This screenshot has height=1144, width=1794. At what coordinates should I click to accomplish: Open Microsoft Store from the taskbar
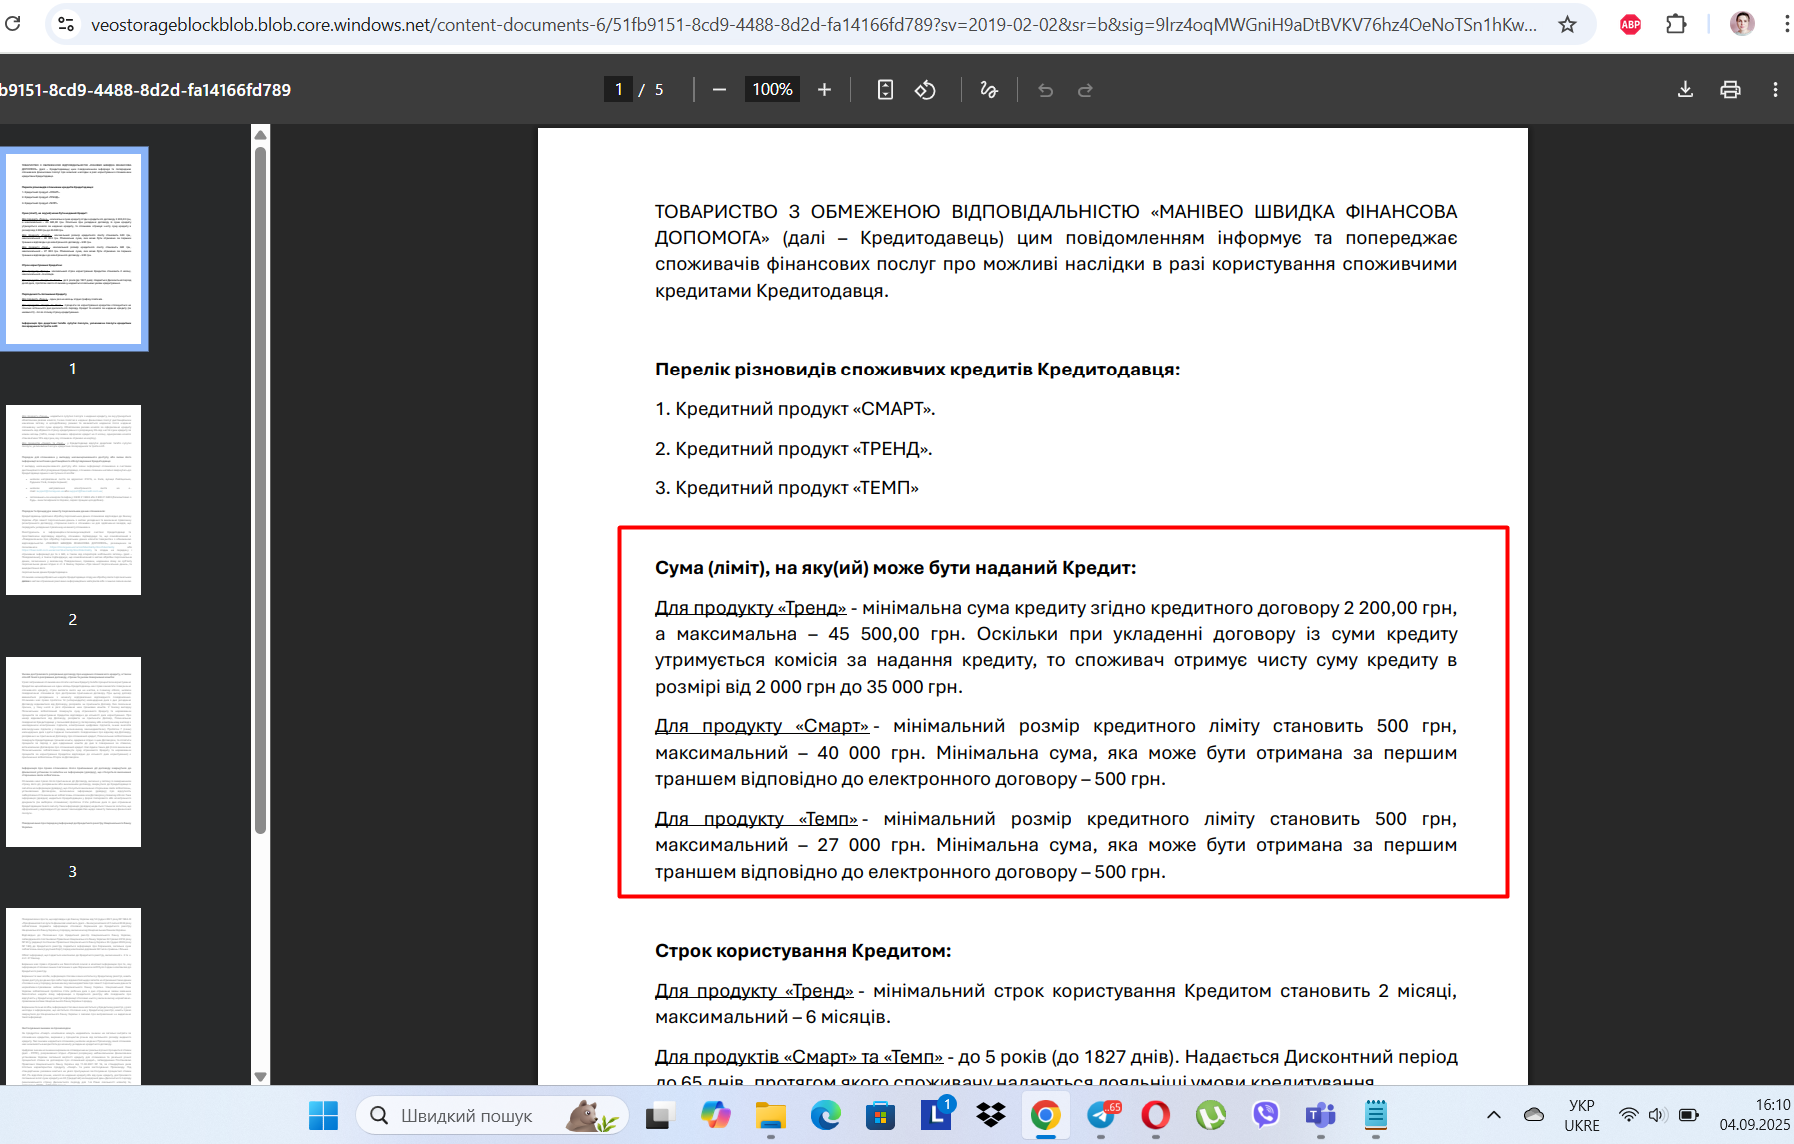tap(880, 1115)
